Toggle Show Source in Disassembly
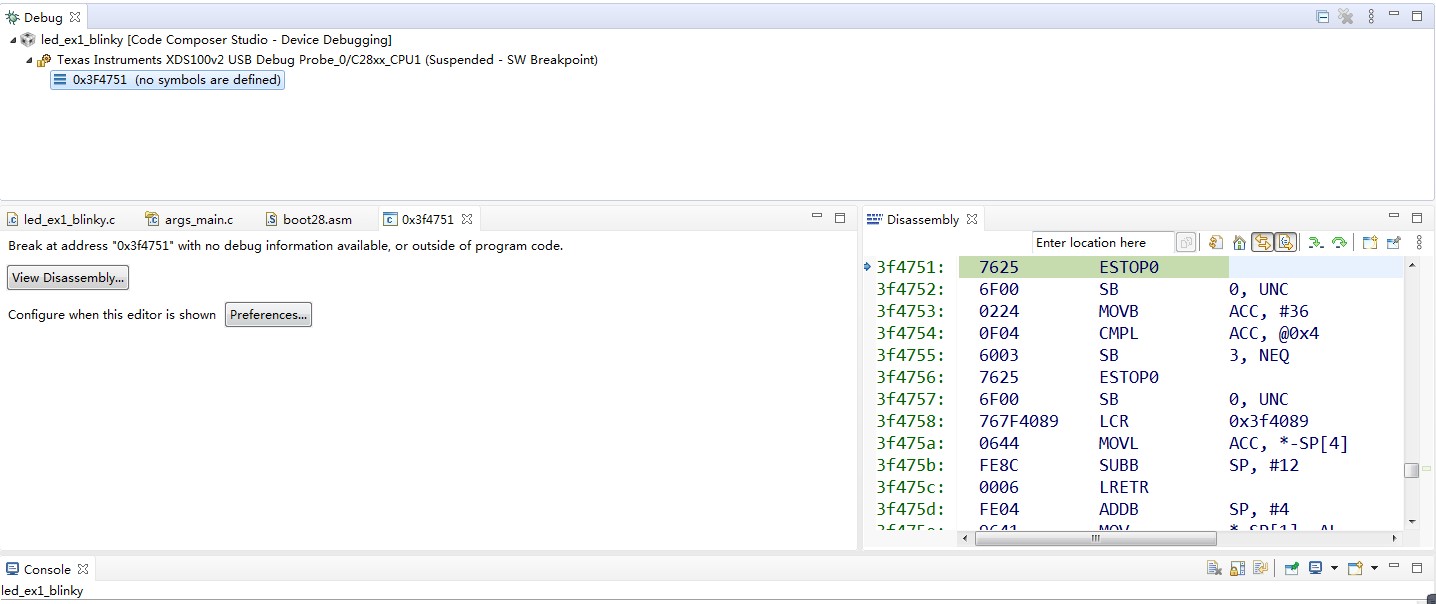 (1286, 242)
